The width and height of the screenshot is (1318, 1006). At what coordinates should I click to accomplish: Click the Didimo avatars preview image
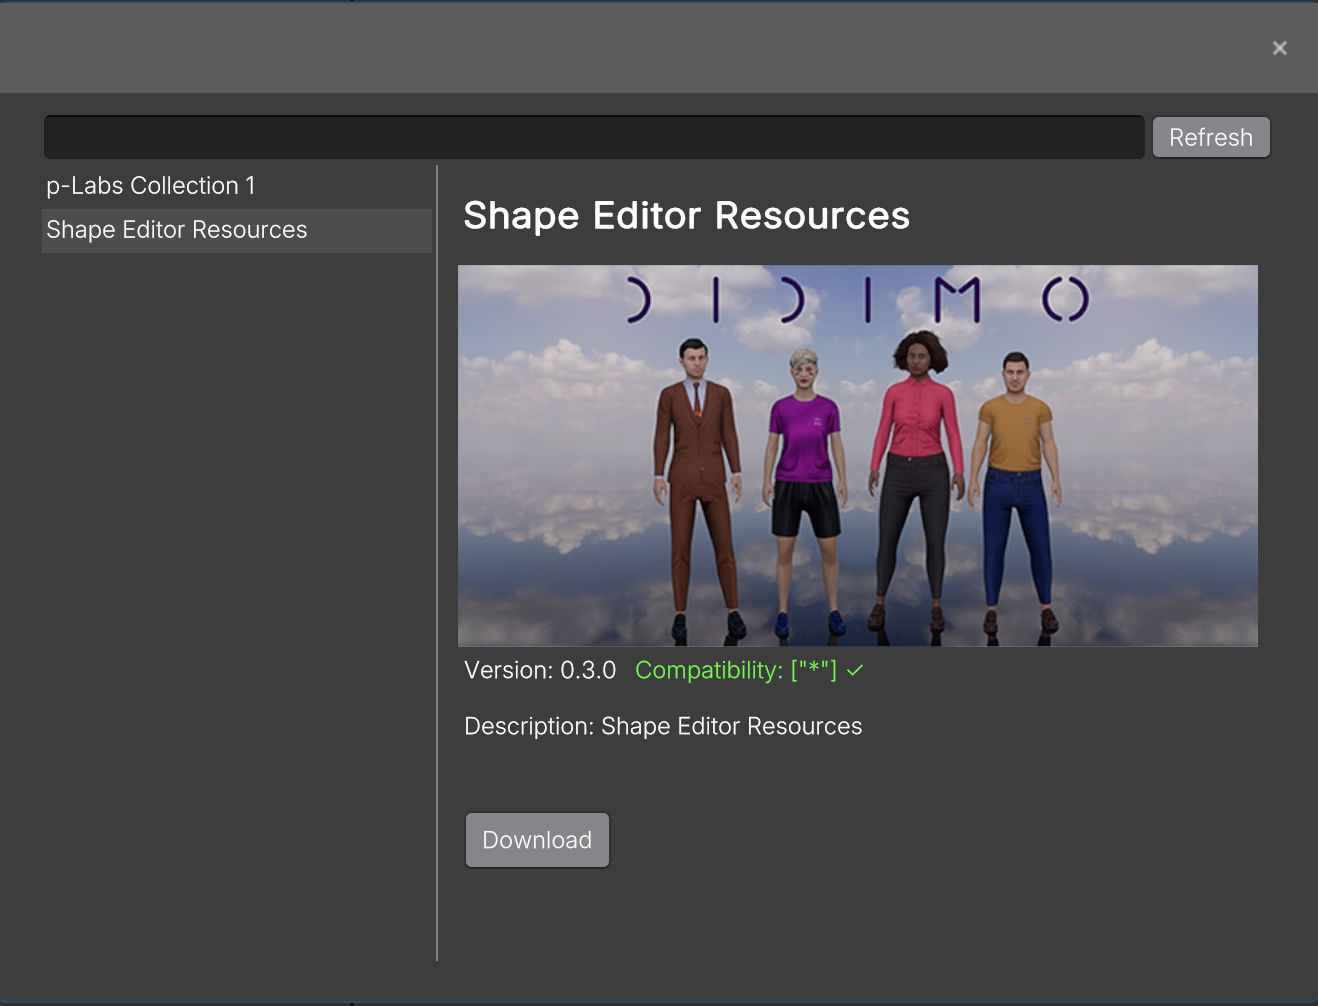click(858, 456)
